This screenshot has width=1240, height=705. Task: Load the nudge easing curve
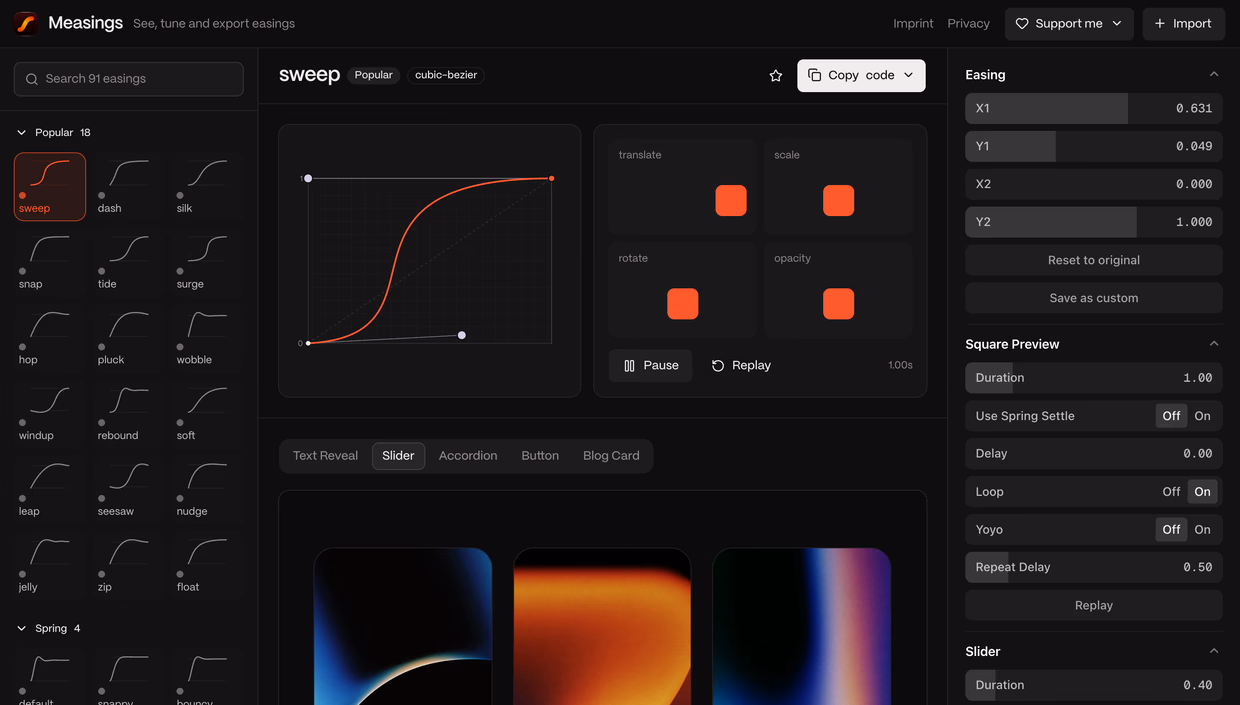pos(208,490)
